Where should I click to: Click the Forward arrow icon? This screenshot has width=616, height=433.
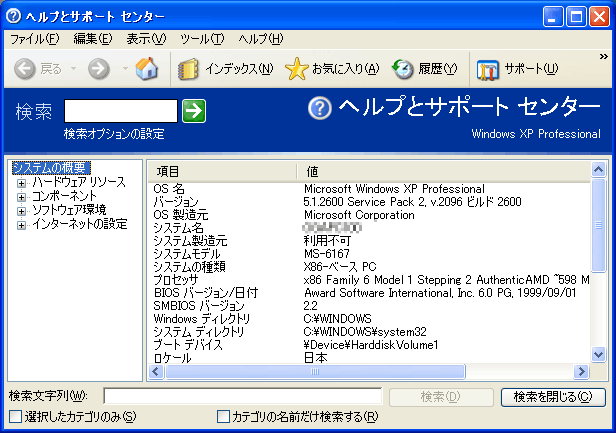click(x=99, y=69)
